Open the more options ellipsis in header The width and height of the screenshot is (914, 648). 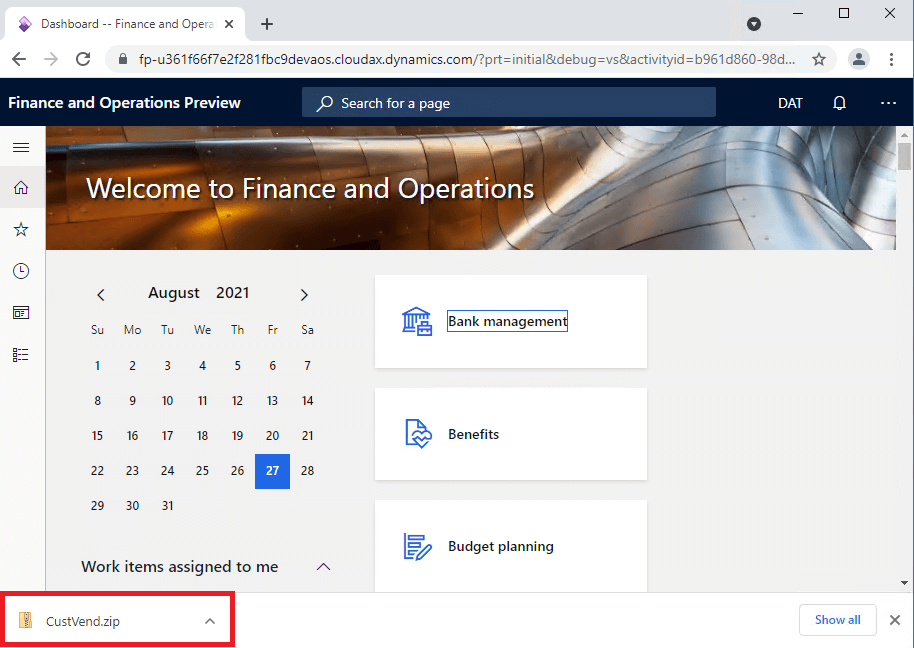[x=888, y=103]
